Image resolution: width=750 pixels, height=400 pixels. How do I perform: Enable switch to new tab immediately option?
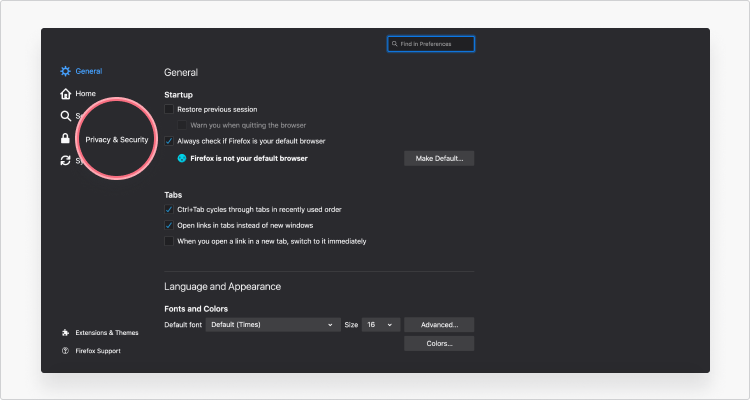169,241
